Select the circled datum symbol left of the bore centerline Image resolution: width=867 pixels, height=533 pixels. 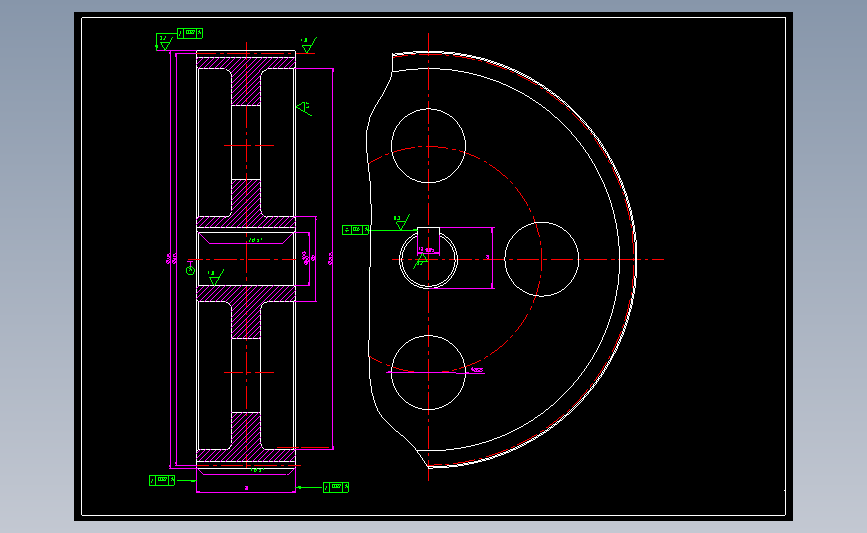pyautogui.click(x=190, y=270)
